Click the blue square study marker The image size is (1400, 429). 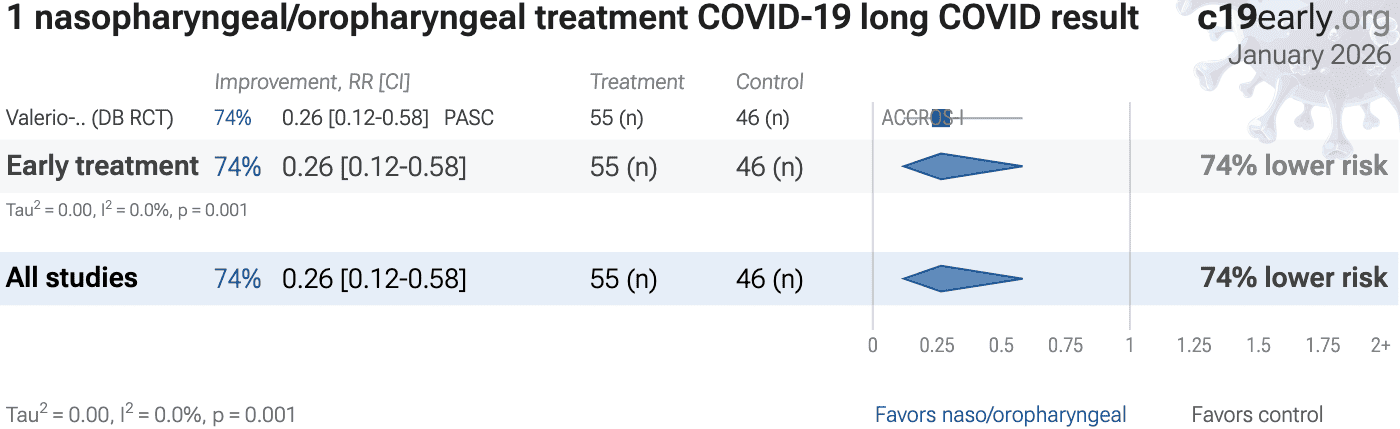click(x=941, y=118)
